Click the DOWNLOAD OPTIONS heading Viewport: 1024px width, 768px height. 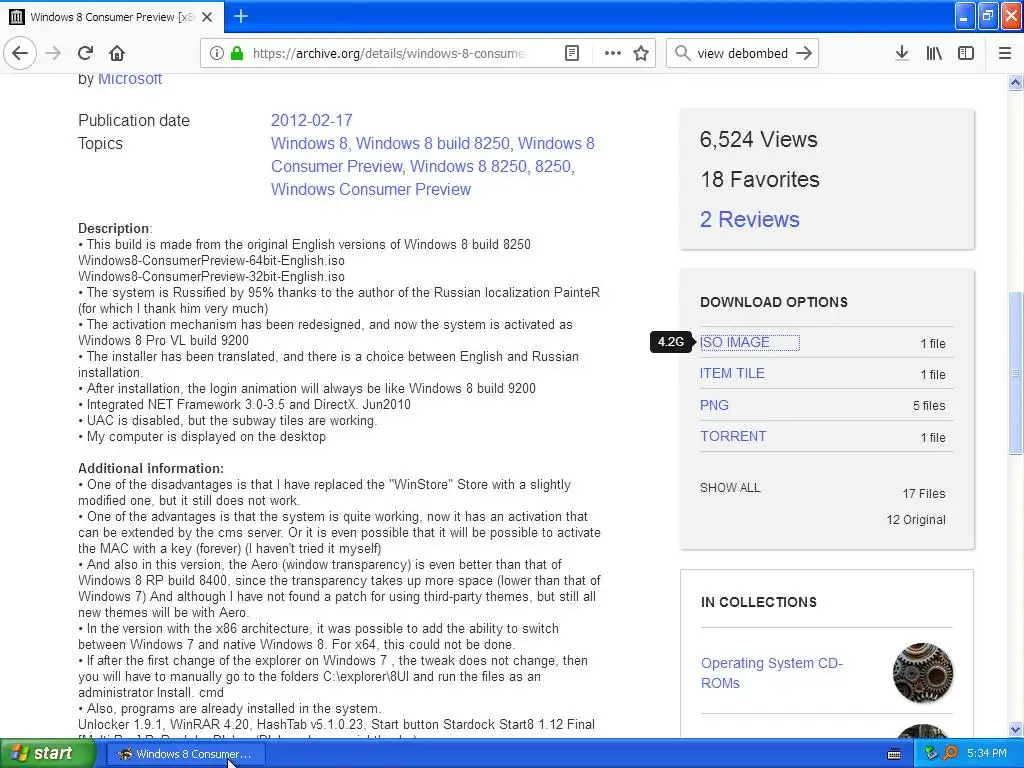[774, 302]
